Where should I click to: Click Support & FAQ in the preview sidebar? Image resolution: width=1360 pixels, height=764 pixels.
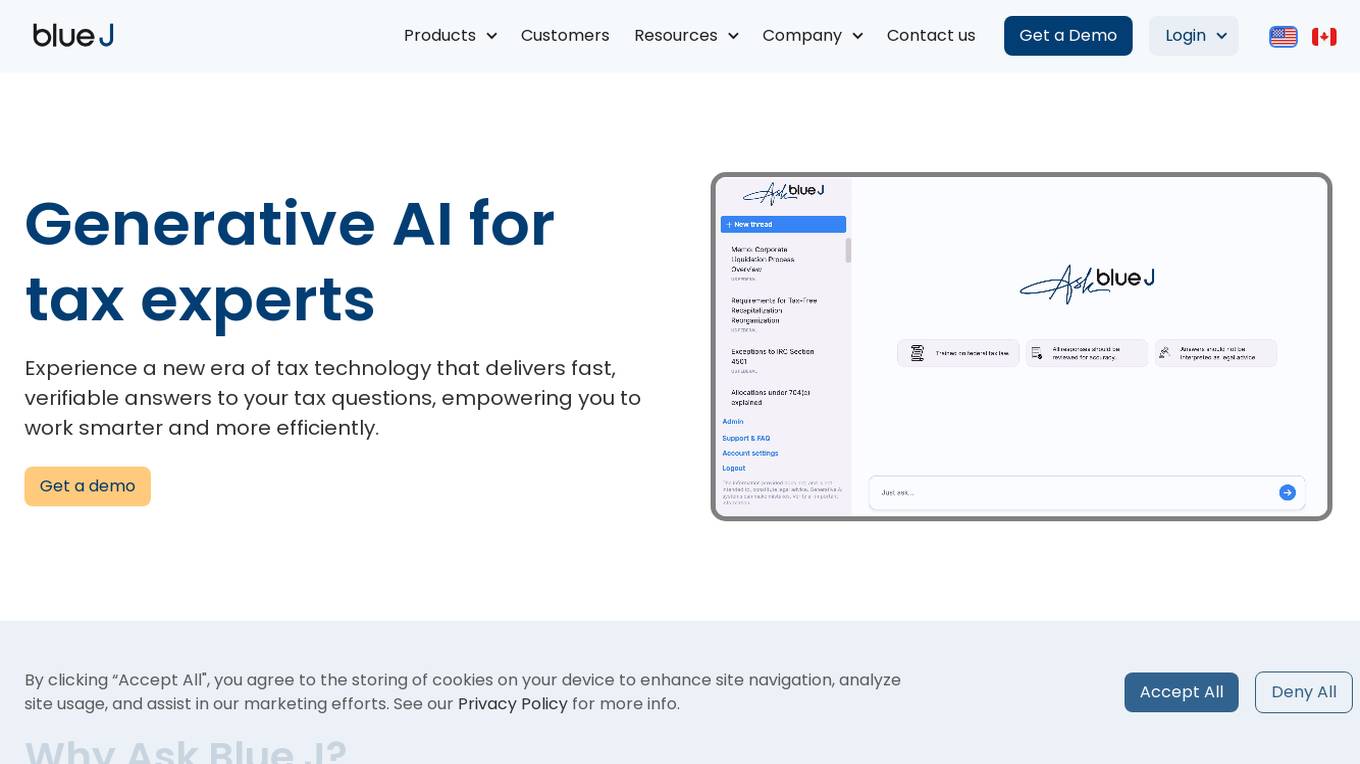[x=746, y=438]
